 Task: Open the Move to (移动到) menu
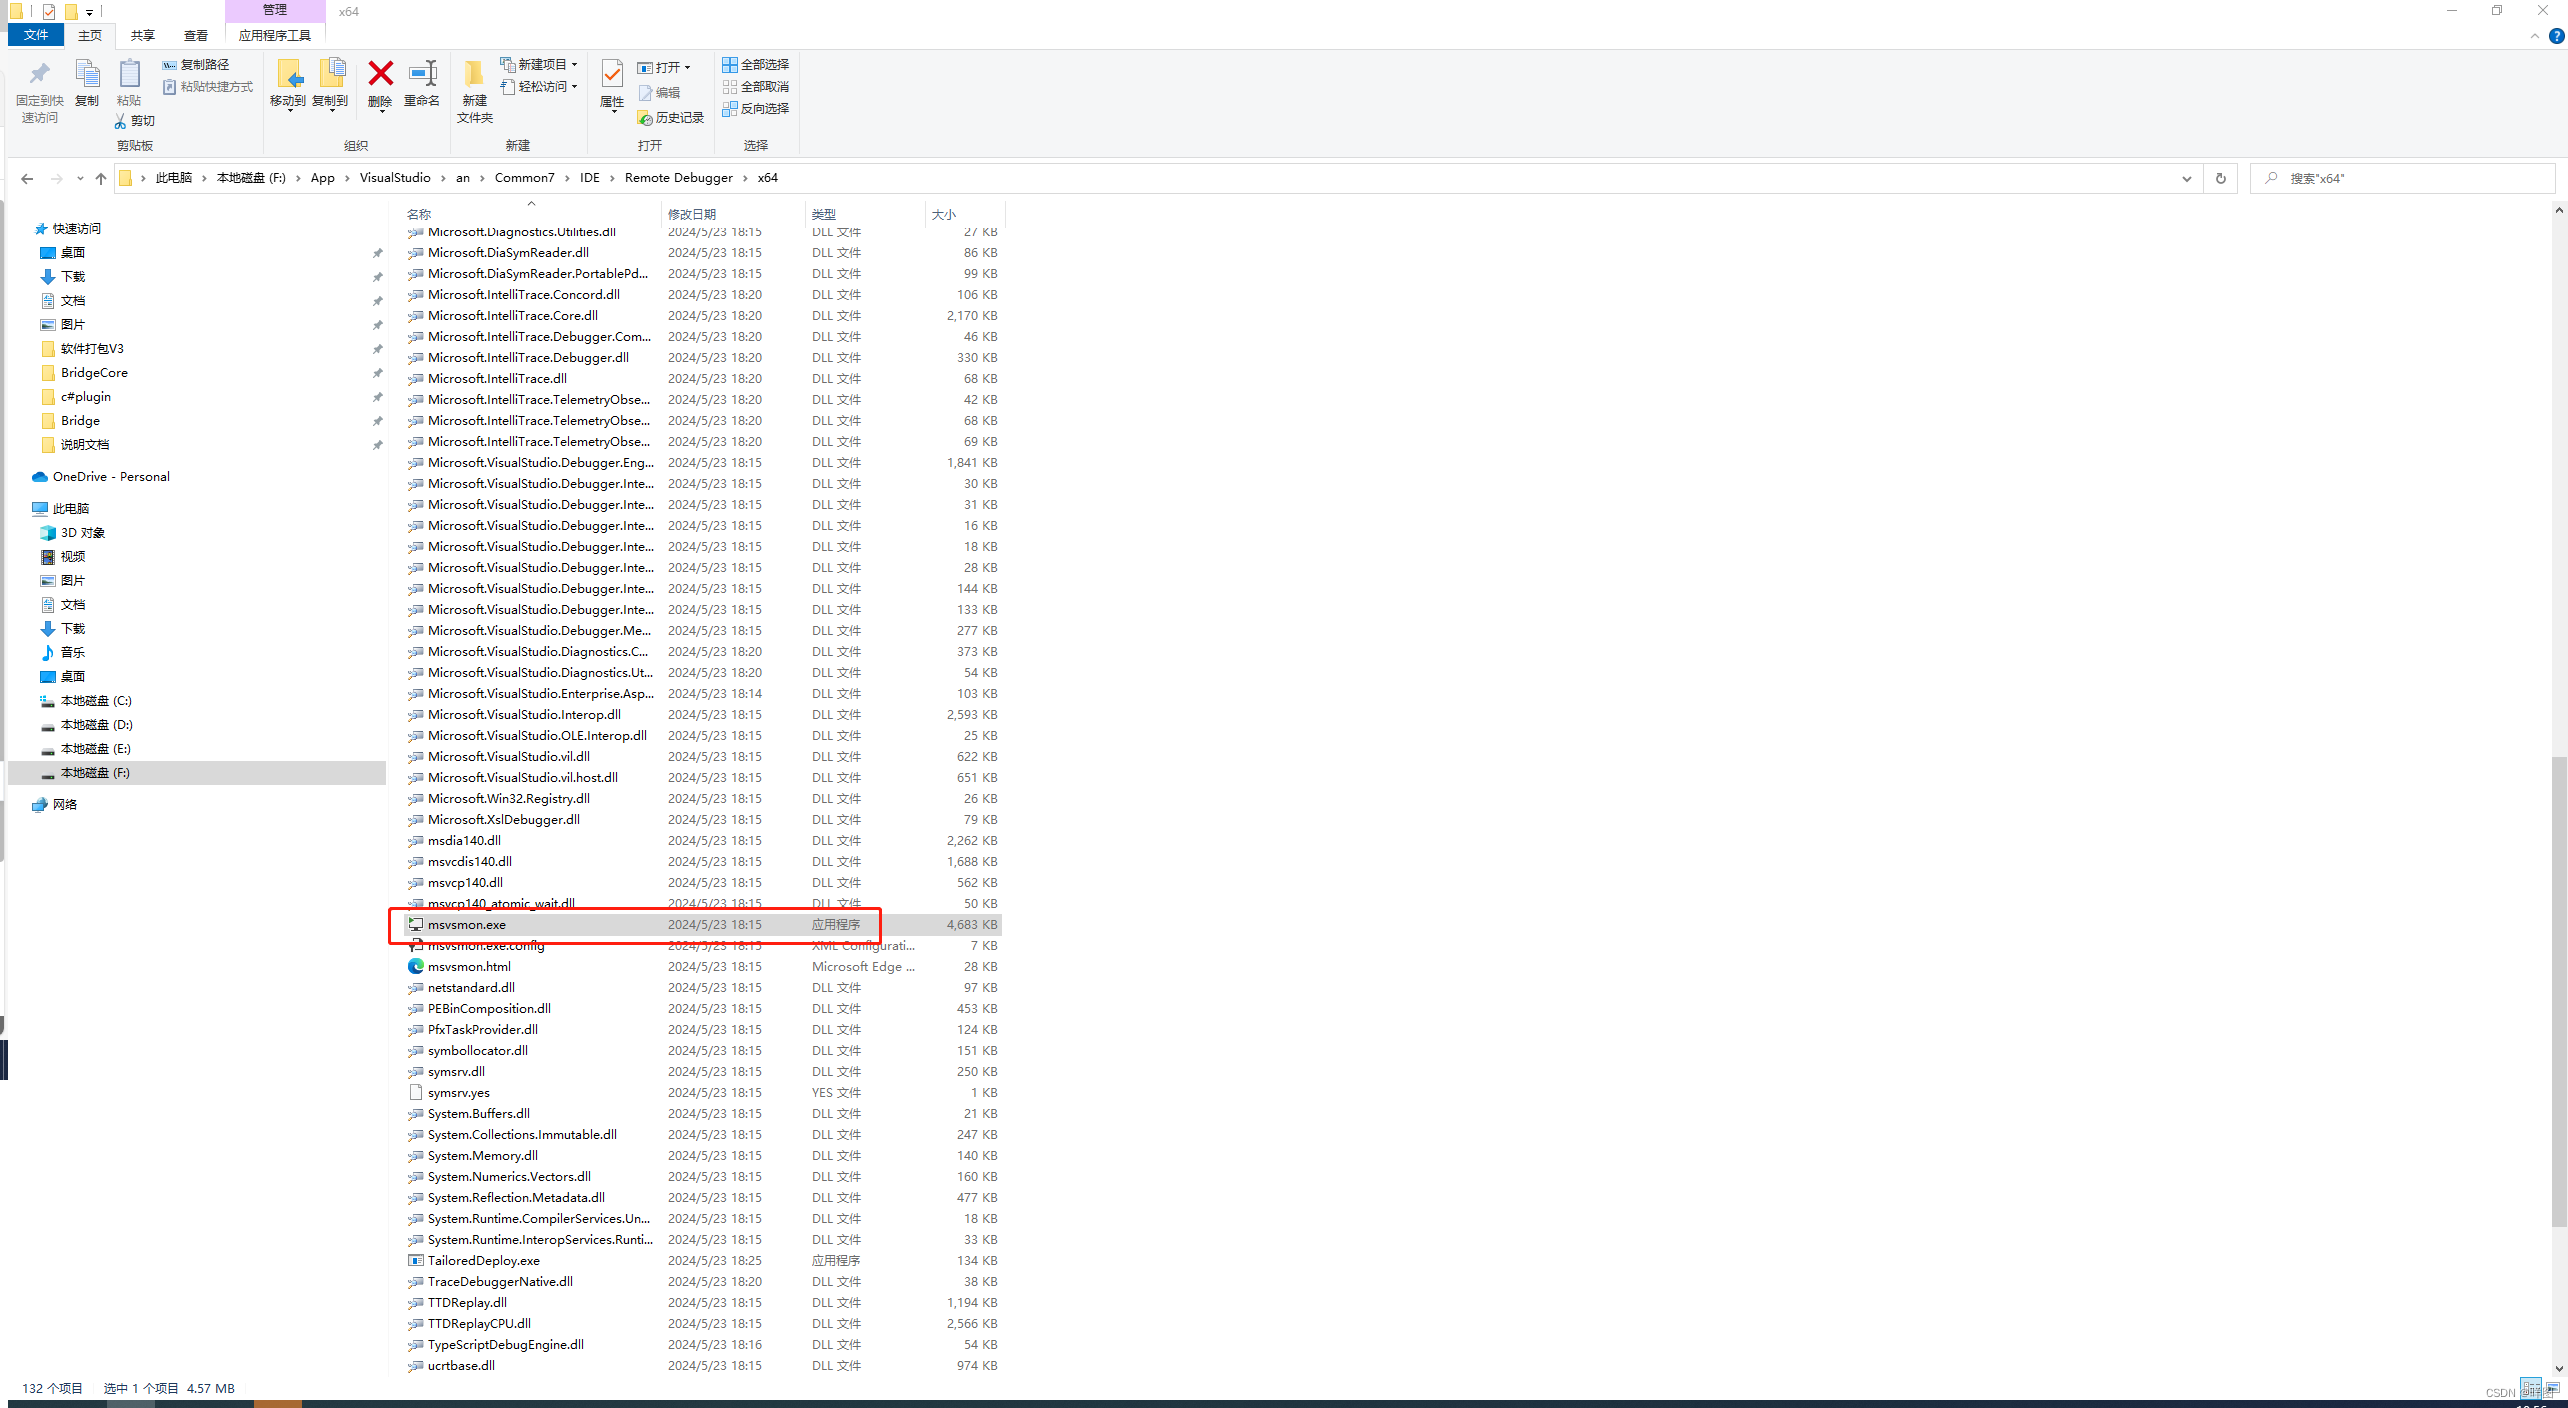pyautogui.click(x=288, y=84)
